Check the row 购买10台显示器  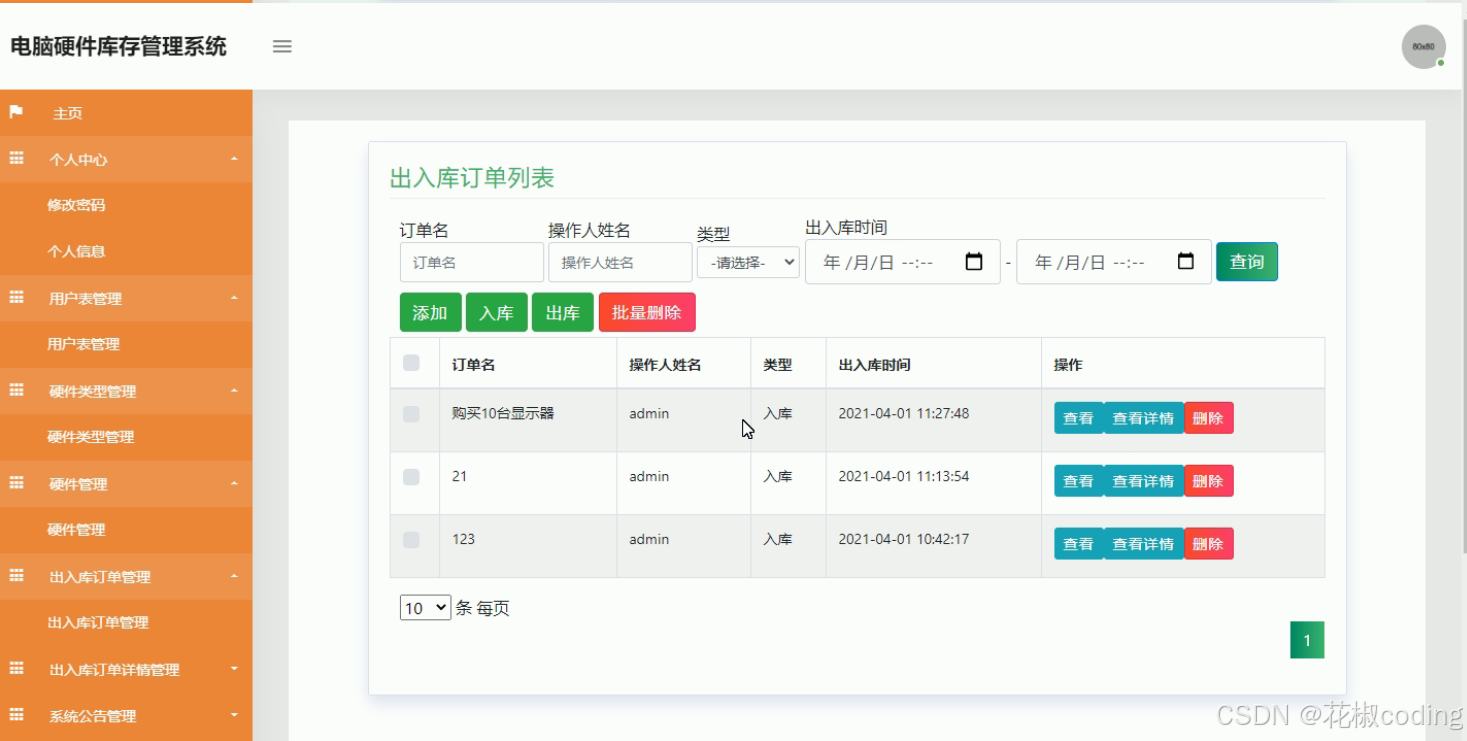pyautogui.click(x=411, y=414)
